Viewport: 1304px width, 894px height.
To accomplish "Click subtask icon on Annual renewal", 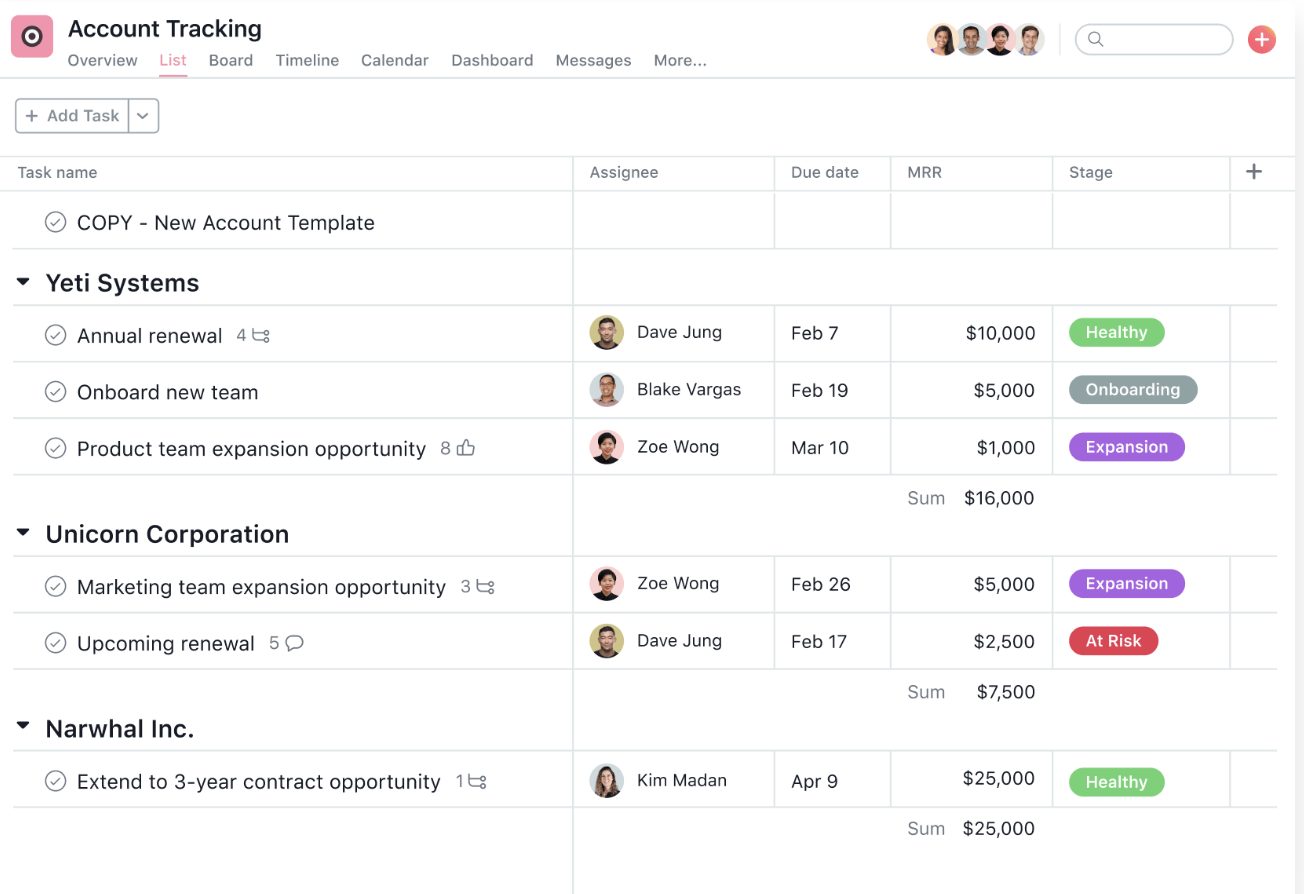I will pyautogui.click(x=261, y=336).
